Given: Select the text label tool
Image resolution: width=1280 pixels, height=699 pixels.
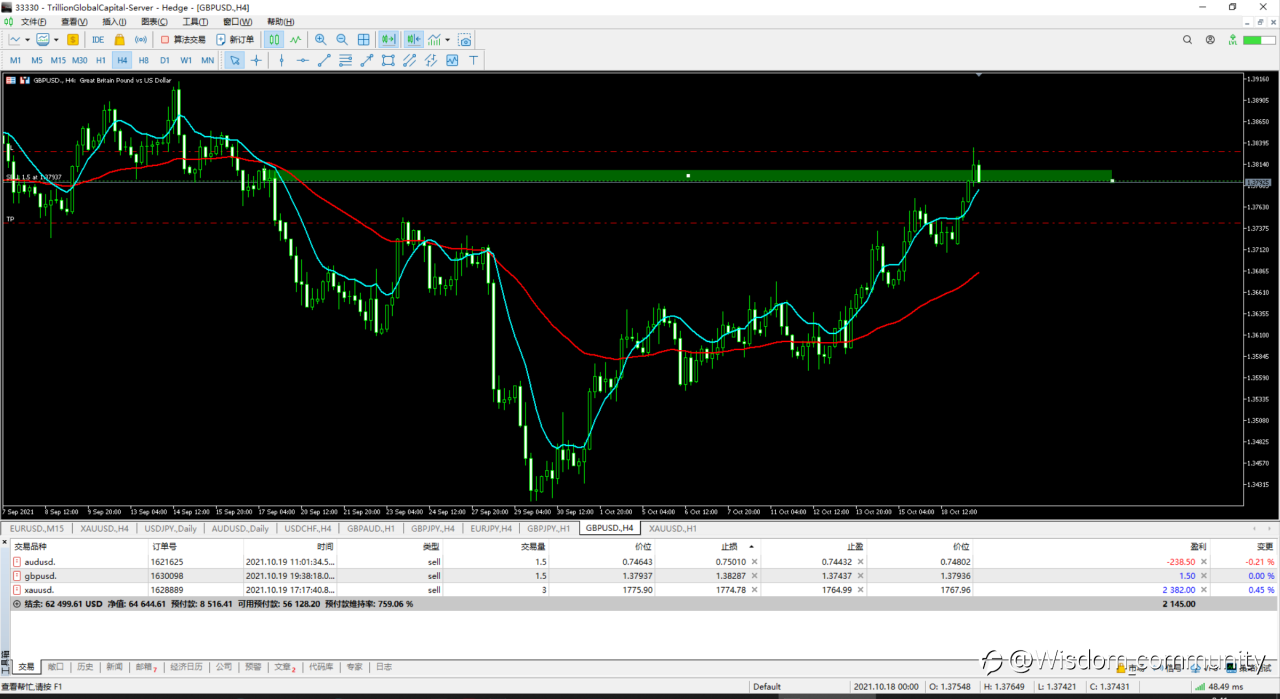Looking at the screenshot, I should (473, 60).
